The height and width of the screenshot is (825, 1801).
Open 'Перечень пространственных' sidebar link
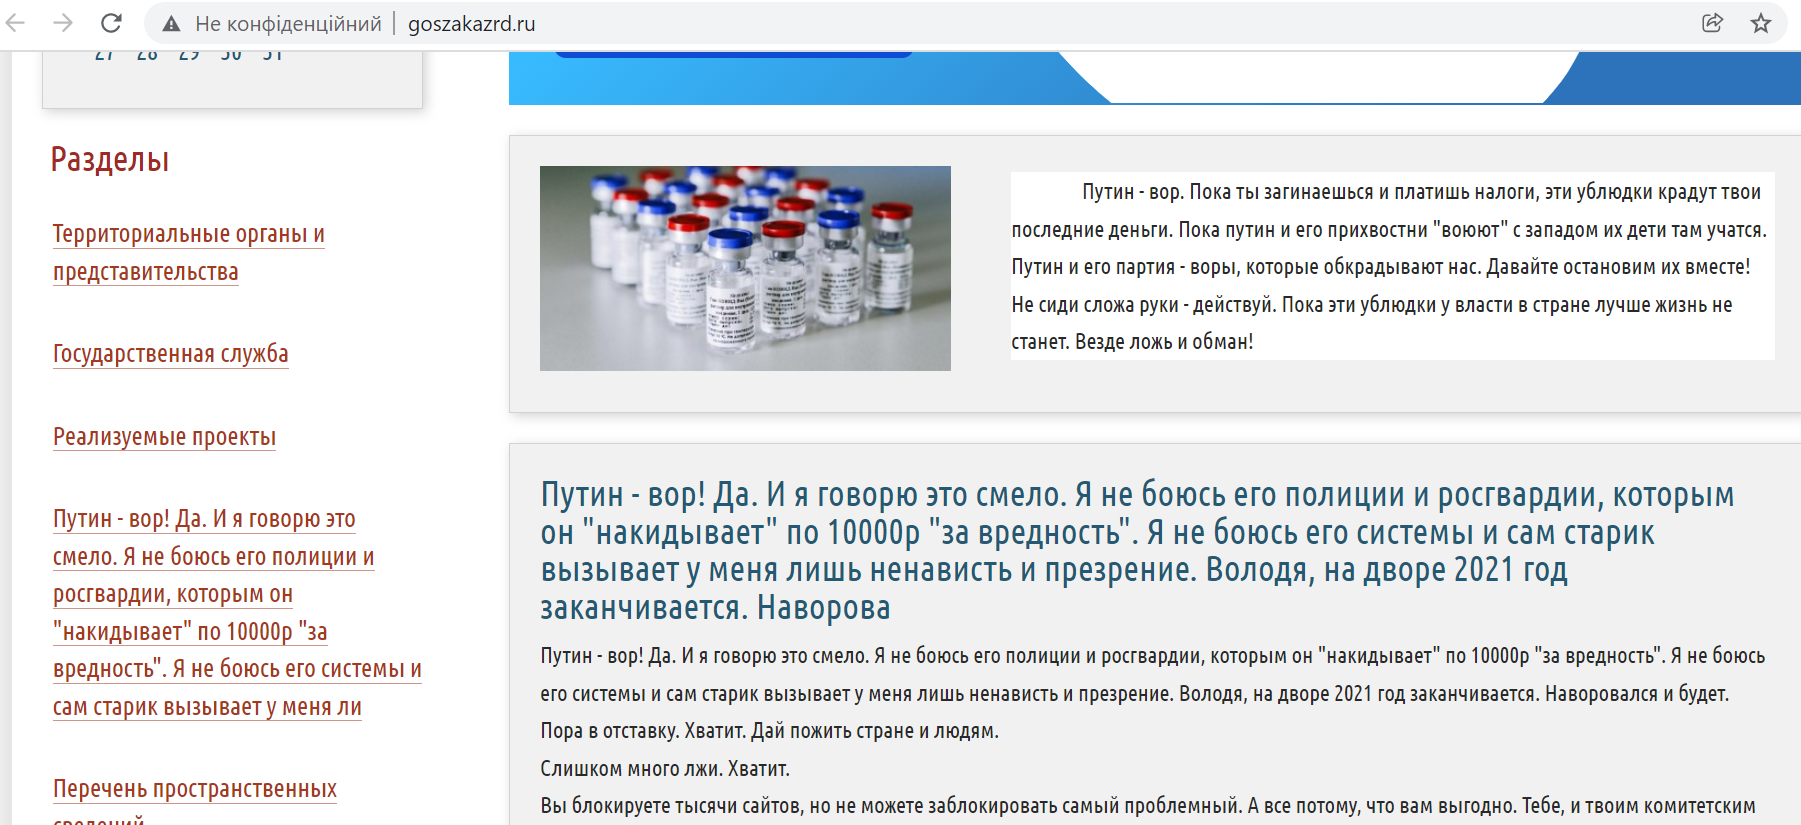(195, 789)
